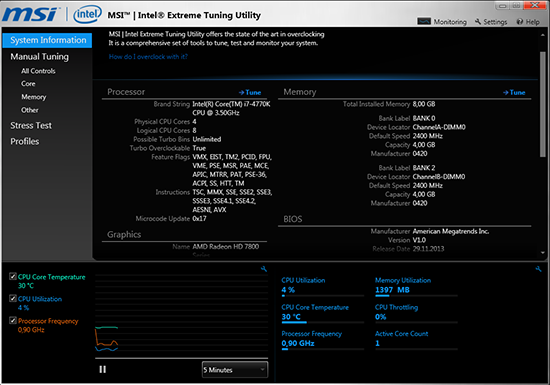This screenshot has width=550, height=385.
Task: Click the monitor values panel wrench icon
Action: (x=538, y=269)
